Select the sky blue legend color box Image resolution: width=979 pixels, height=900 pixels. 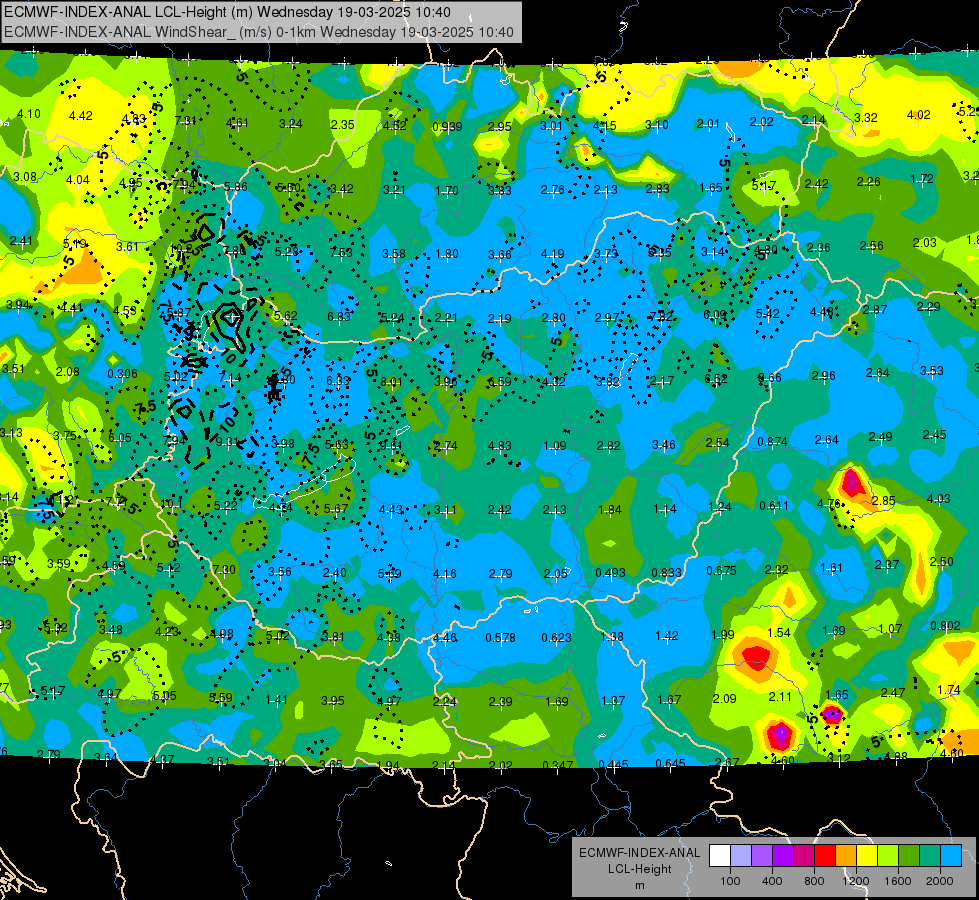click(x=951, y=855)
